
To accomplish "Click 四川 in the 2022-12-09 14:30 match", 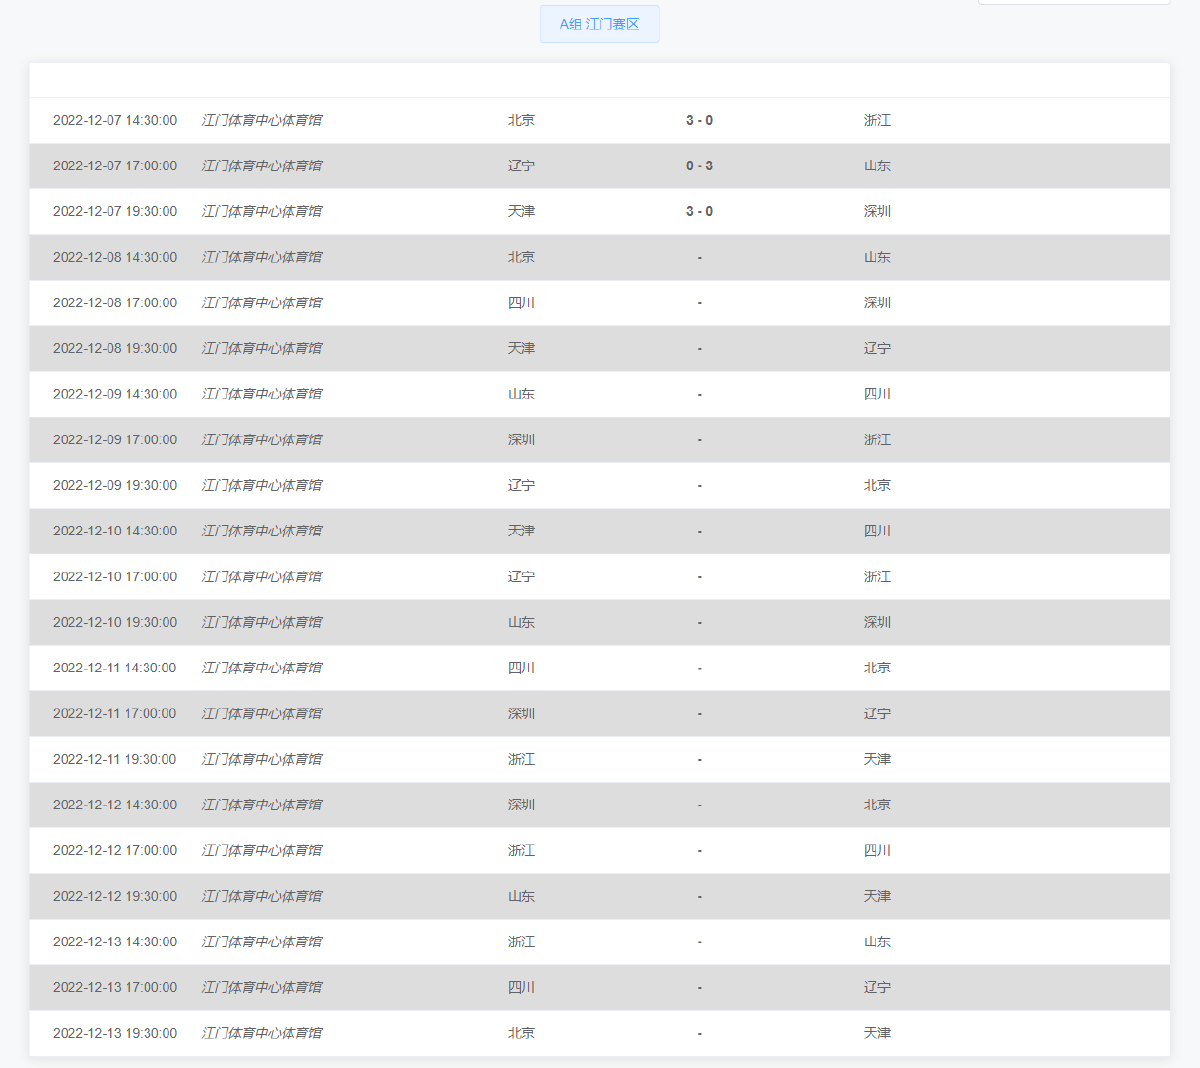I will (877, 394).
